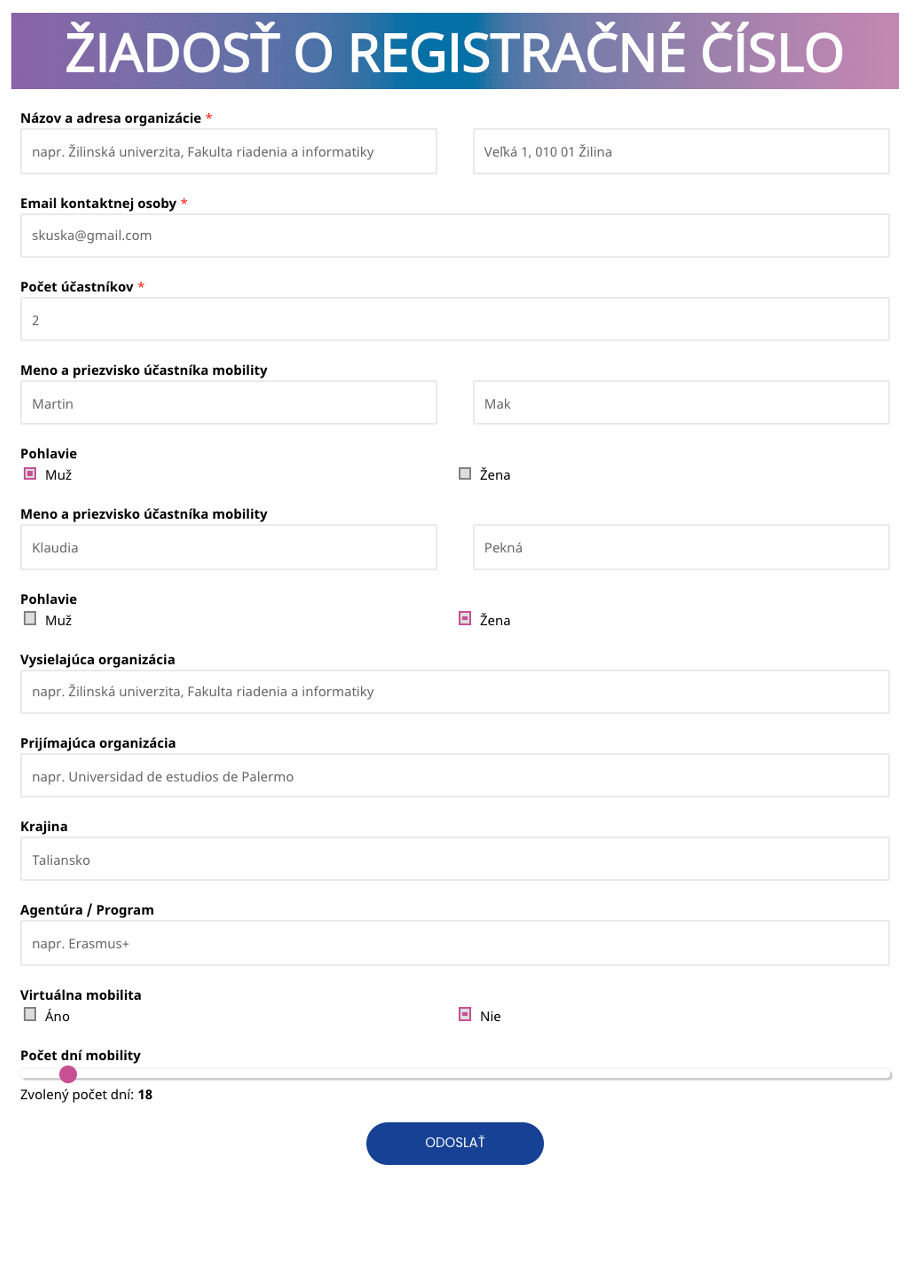Focus the Krajina field showing Taliansko
This screenshot has width=914, height=1264.
point(455,860)
